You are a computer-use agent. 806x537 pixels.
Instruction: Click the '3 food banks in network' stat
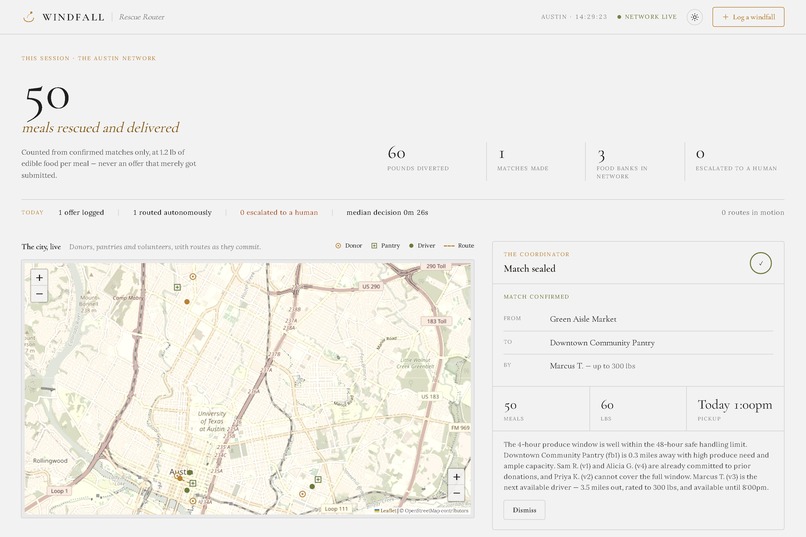(x=622, y=163)
